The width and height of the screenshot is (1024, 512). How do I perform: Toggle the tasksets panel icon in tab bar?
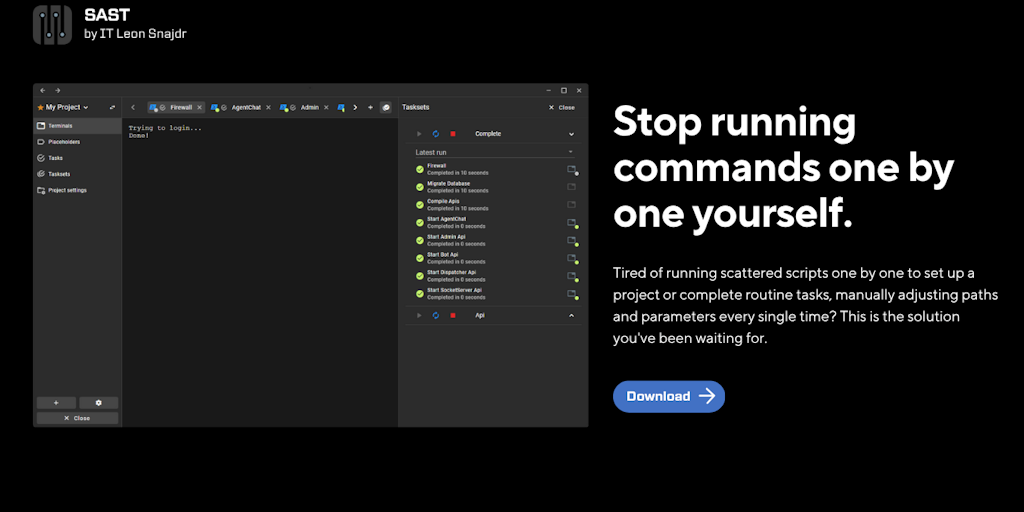(x=386, y=107)
